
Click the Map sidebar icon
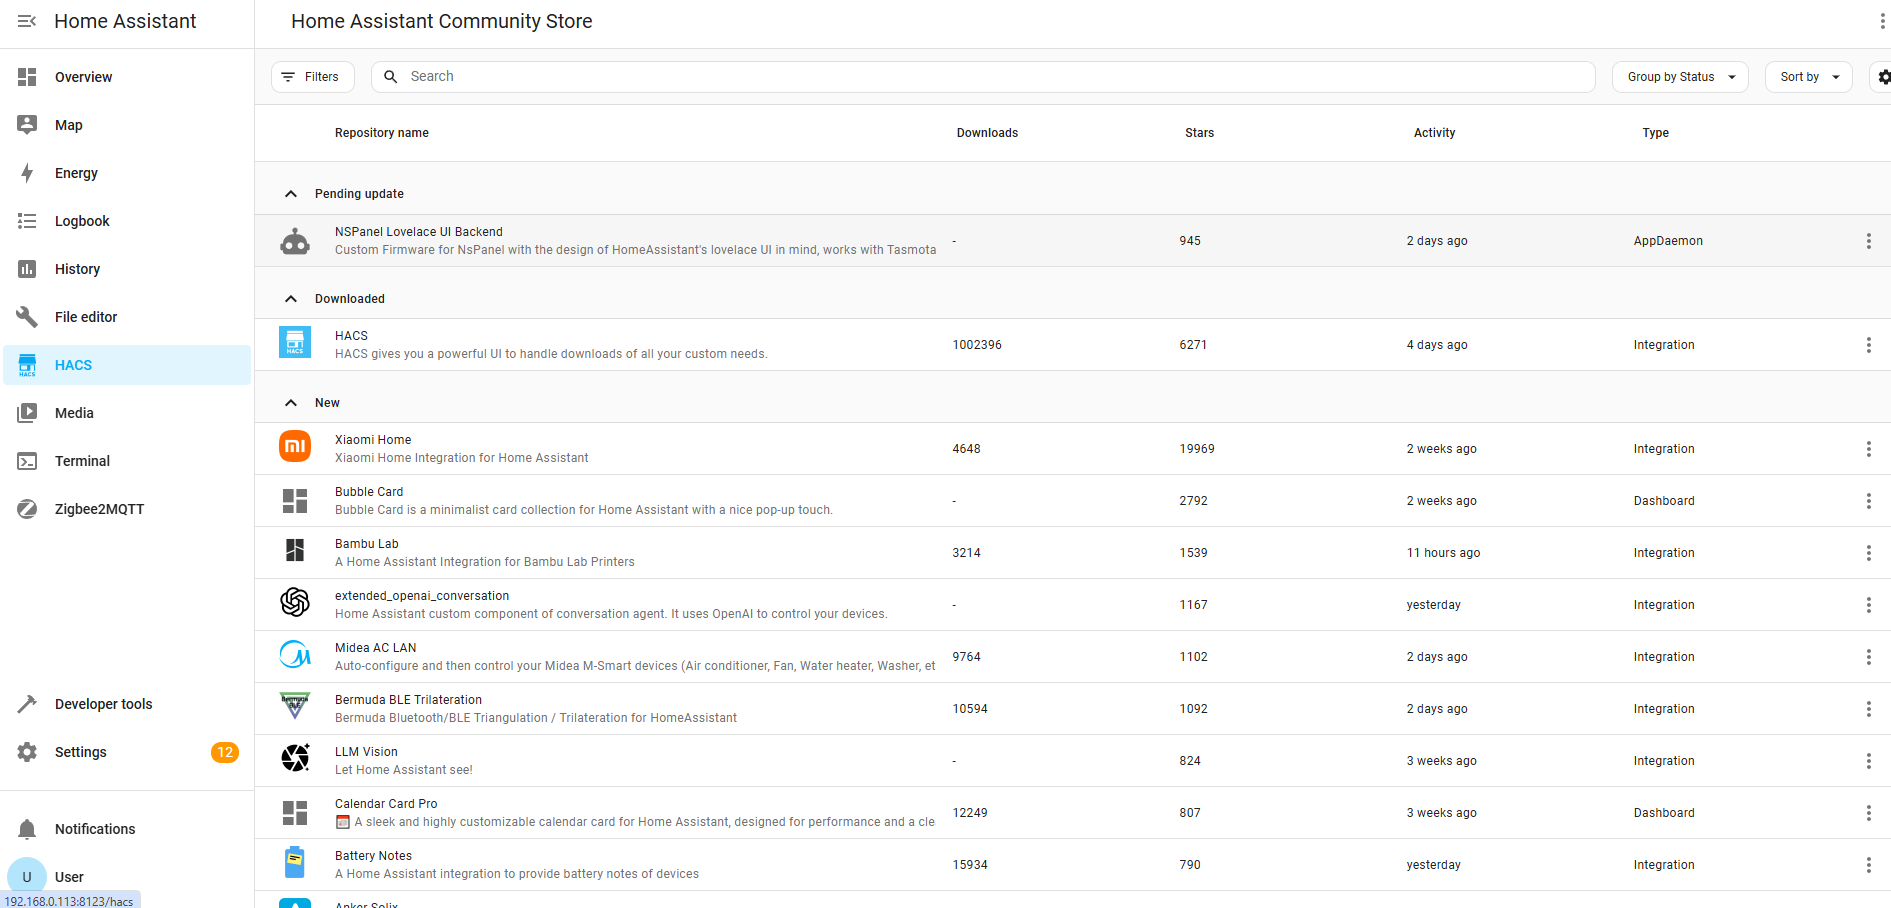point(27,125)
